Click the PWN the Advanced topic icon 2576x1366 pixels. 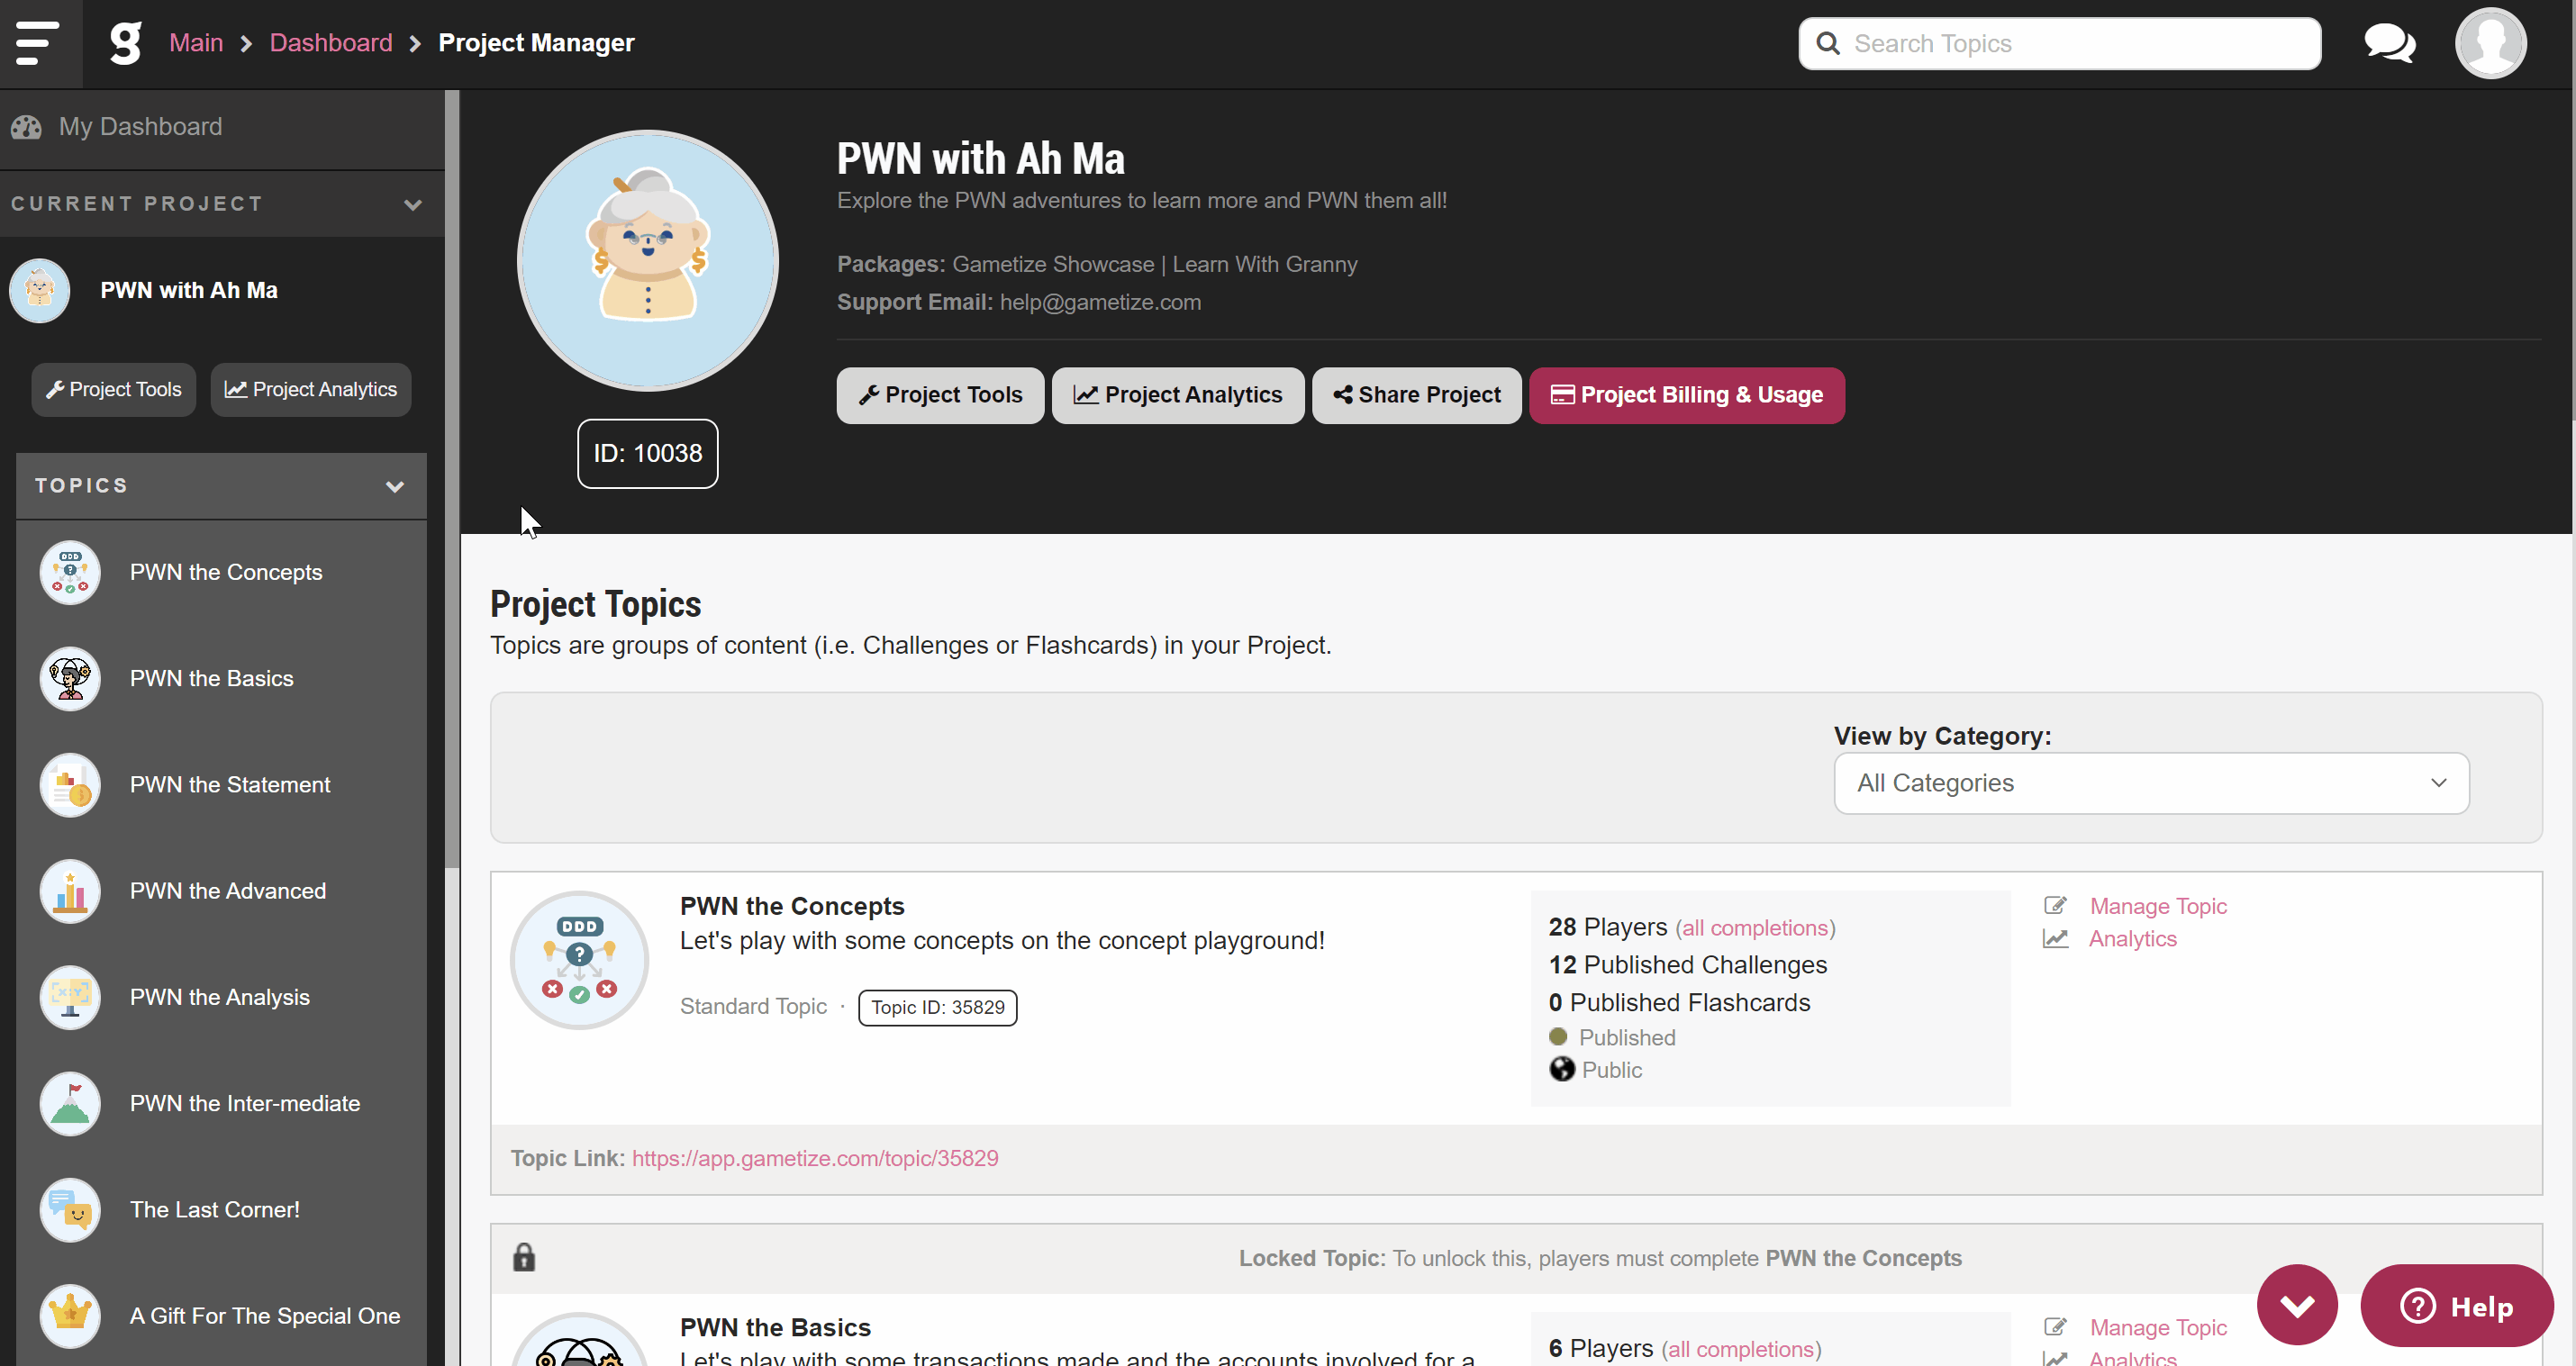tap(70, 891)
